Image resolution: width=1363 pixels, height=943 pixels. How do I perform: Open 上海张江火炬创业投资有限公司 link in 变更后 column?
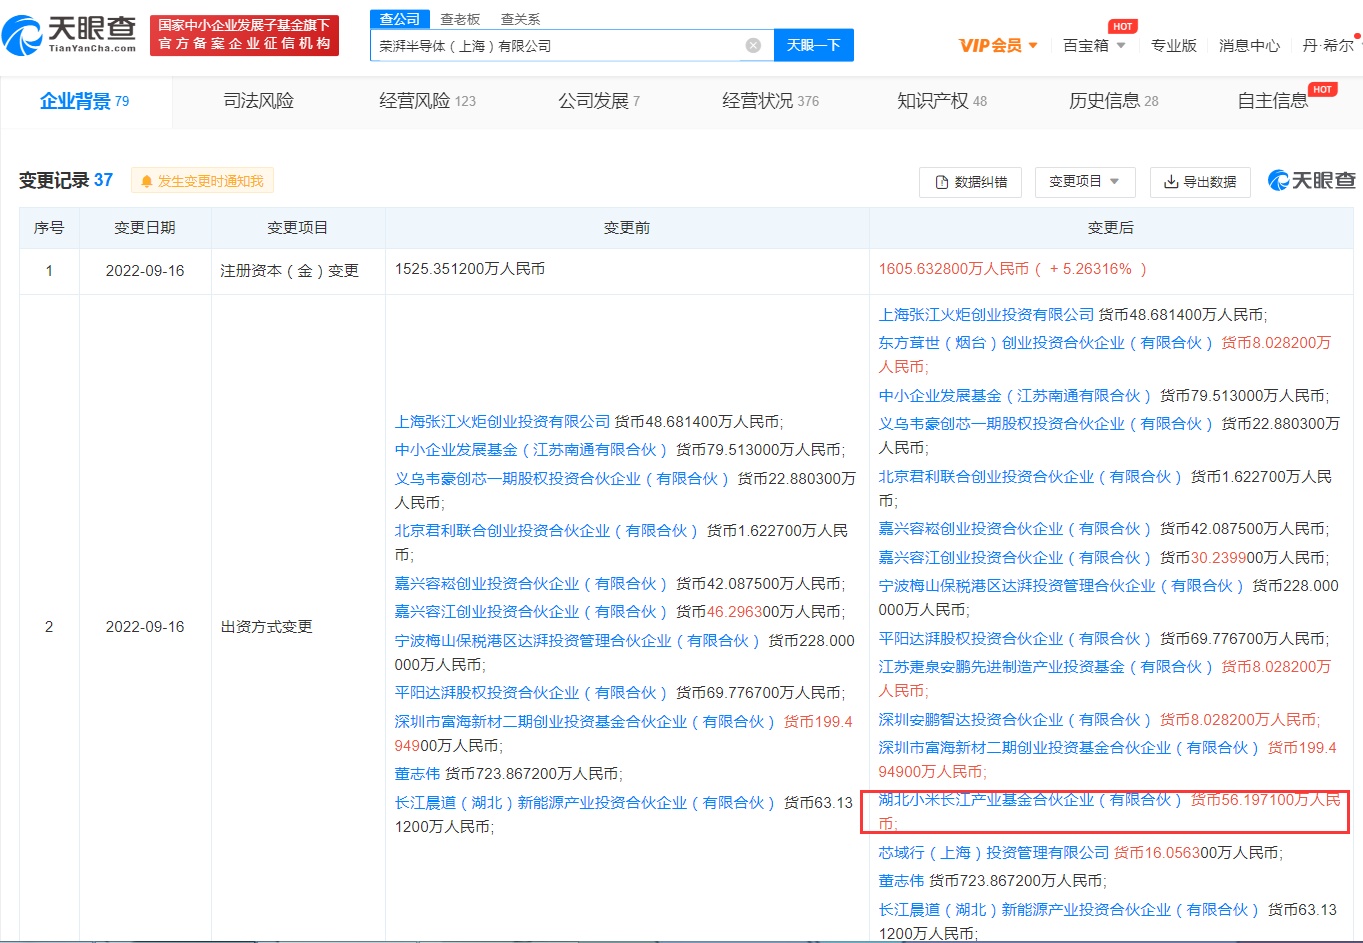coord(986,314)
